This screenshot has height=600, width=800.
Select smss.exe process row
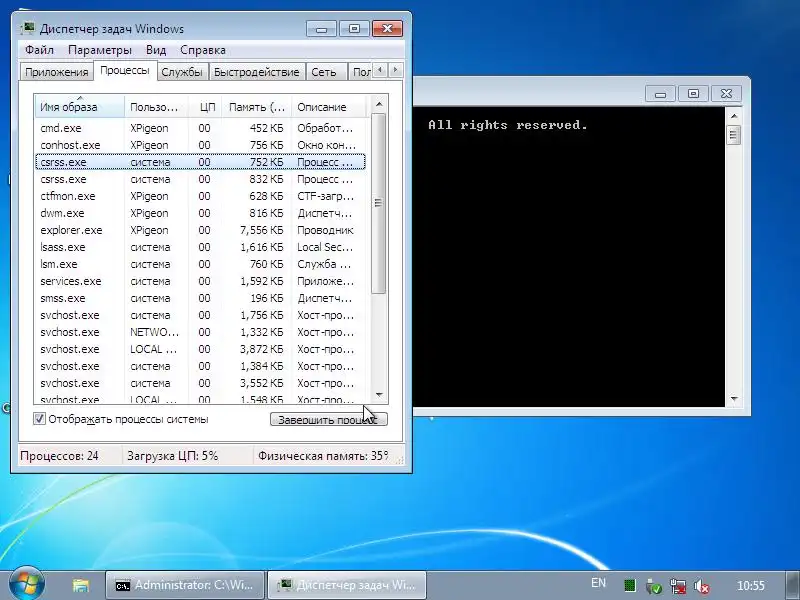201,298
